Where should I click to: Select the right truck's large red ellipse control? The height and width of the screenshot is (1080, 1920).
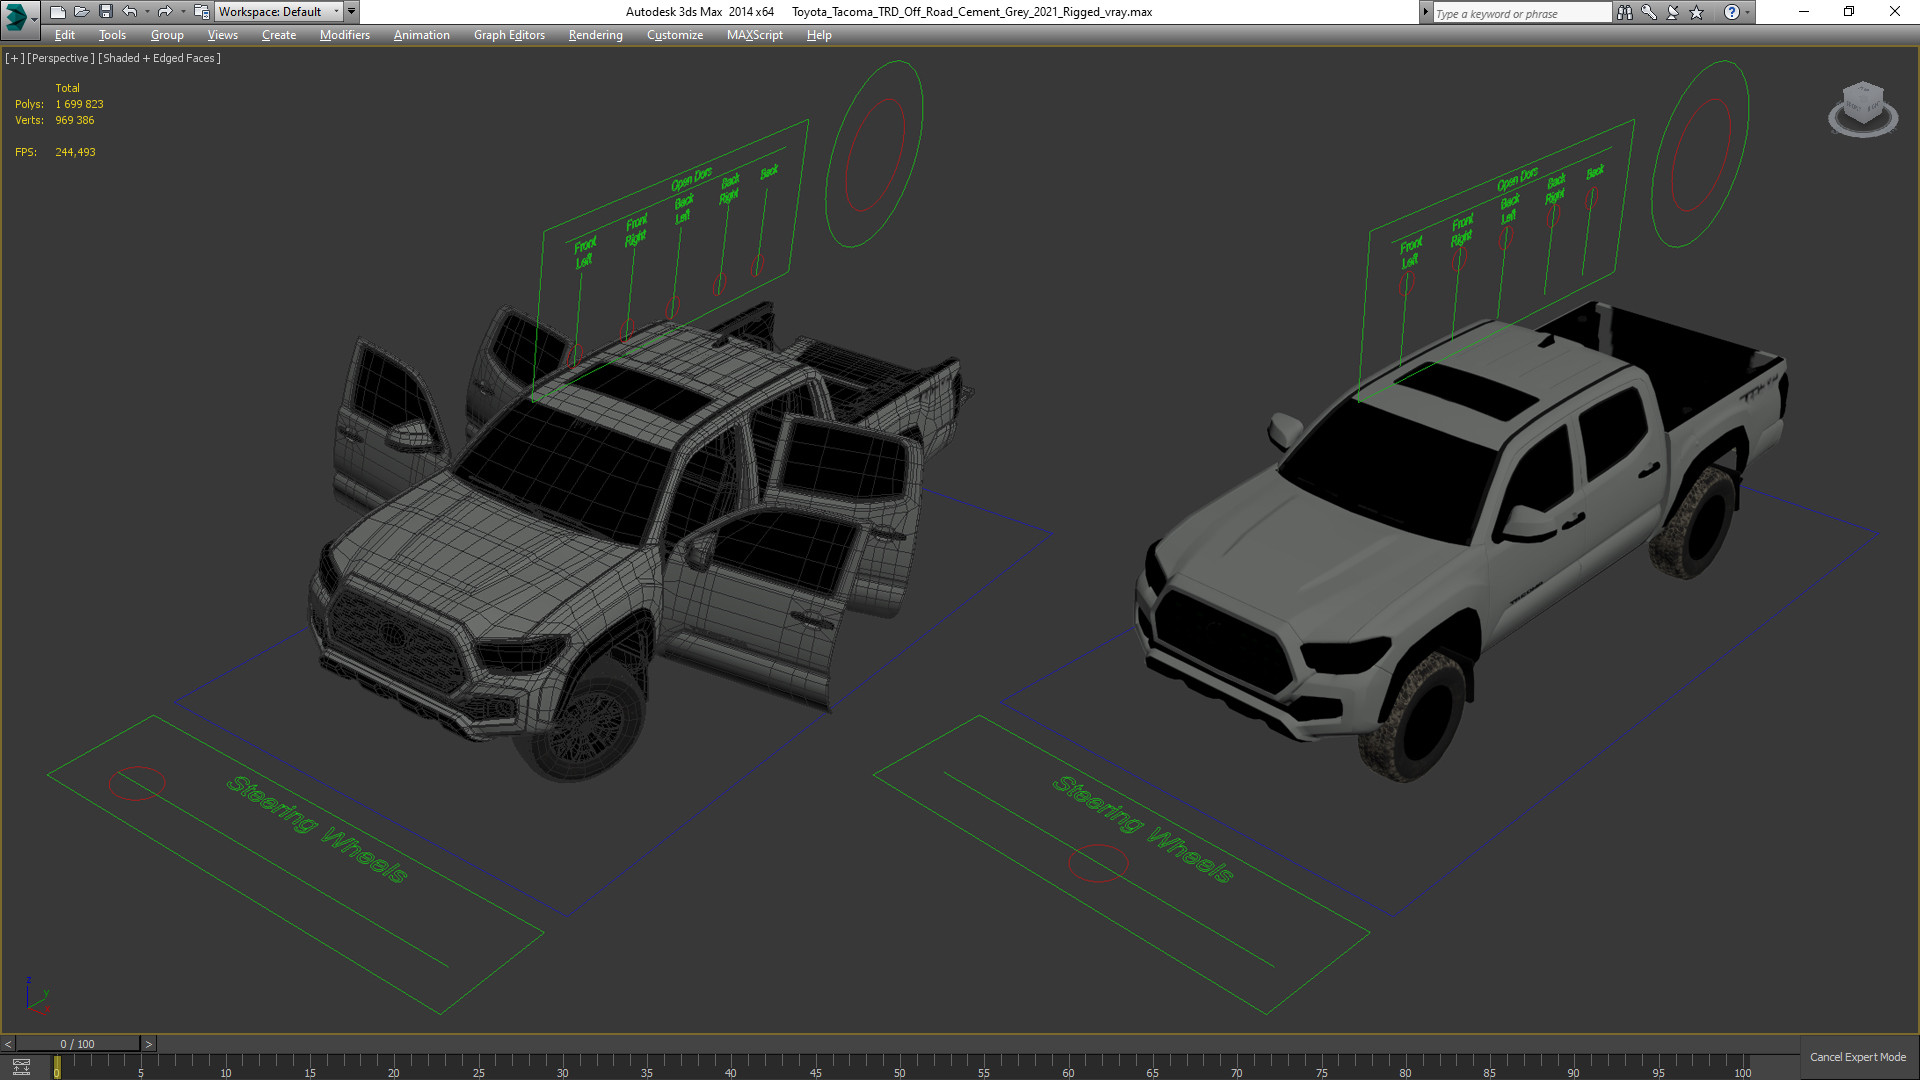1701,154
